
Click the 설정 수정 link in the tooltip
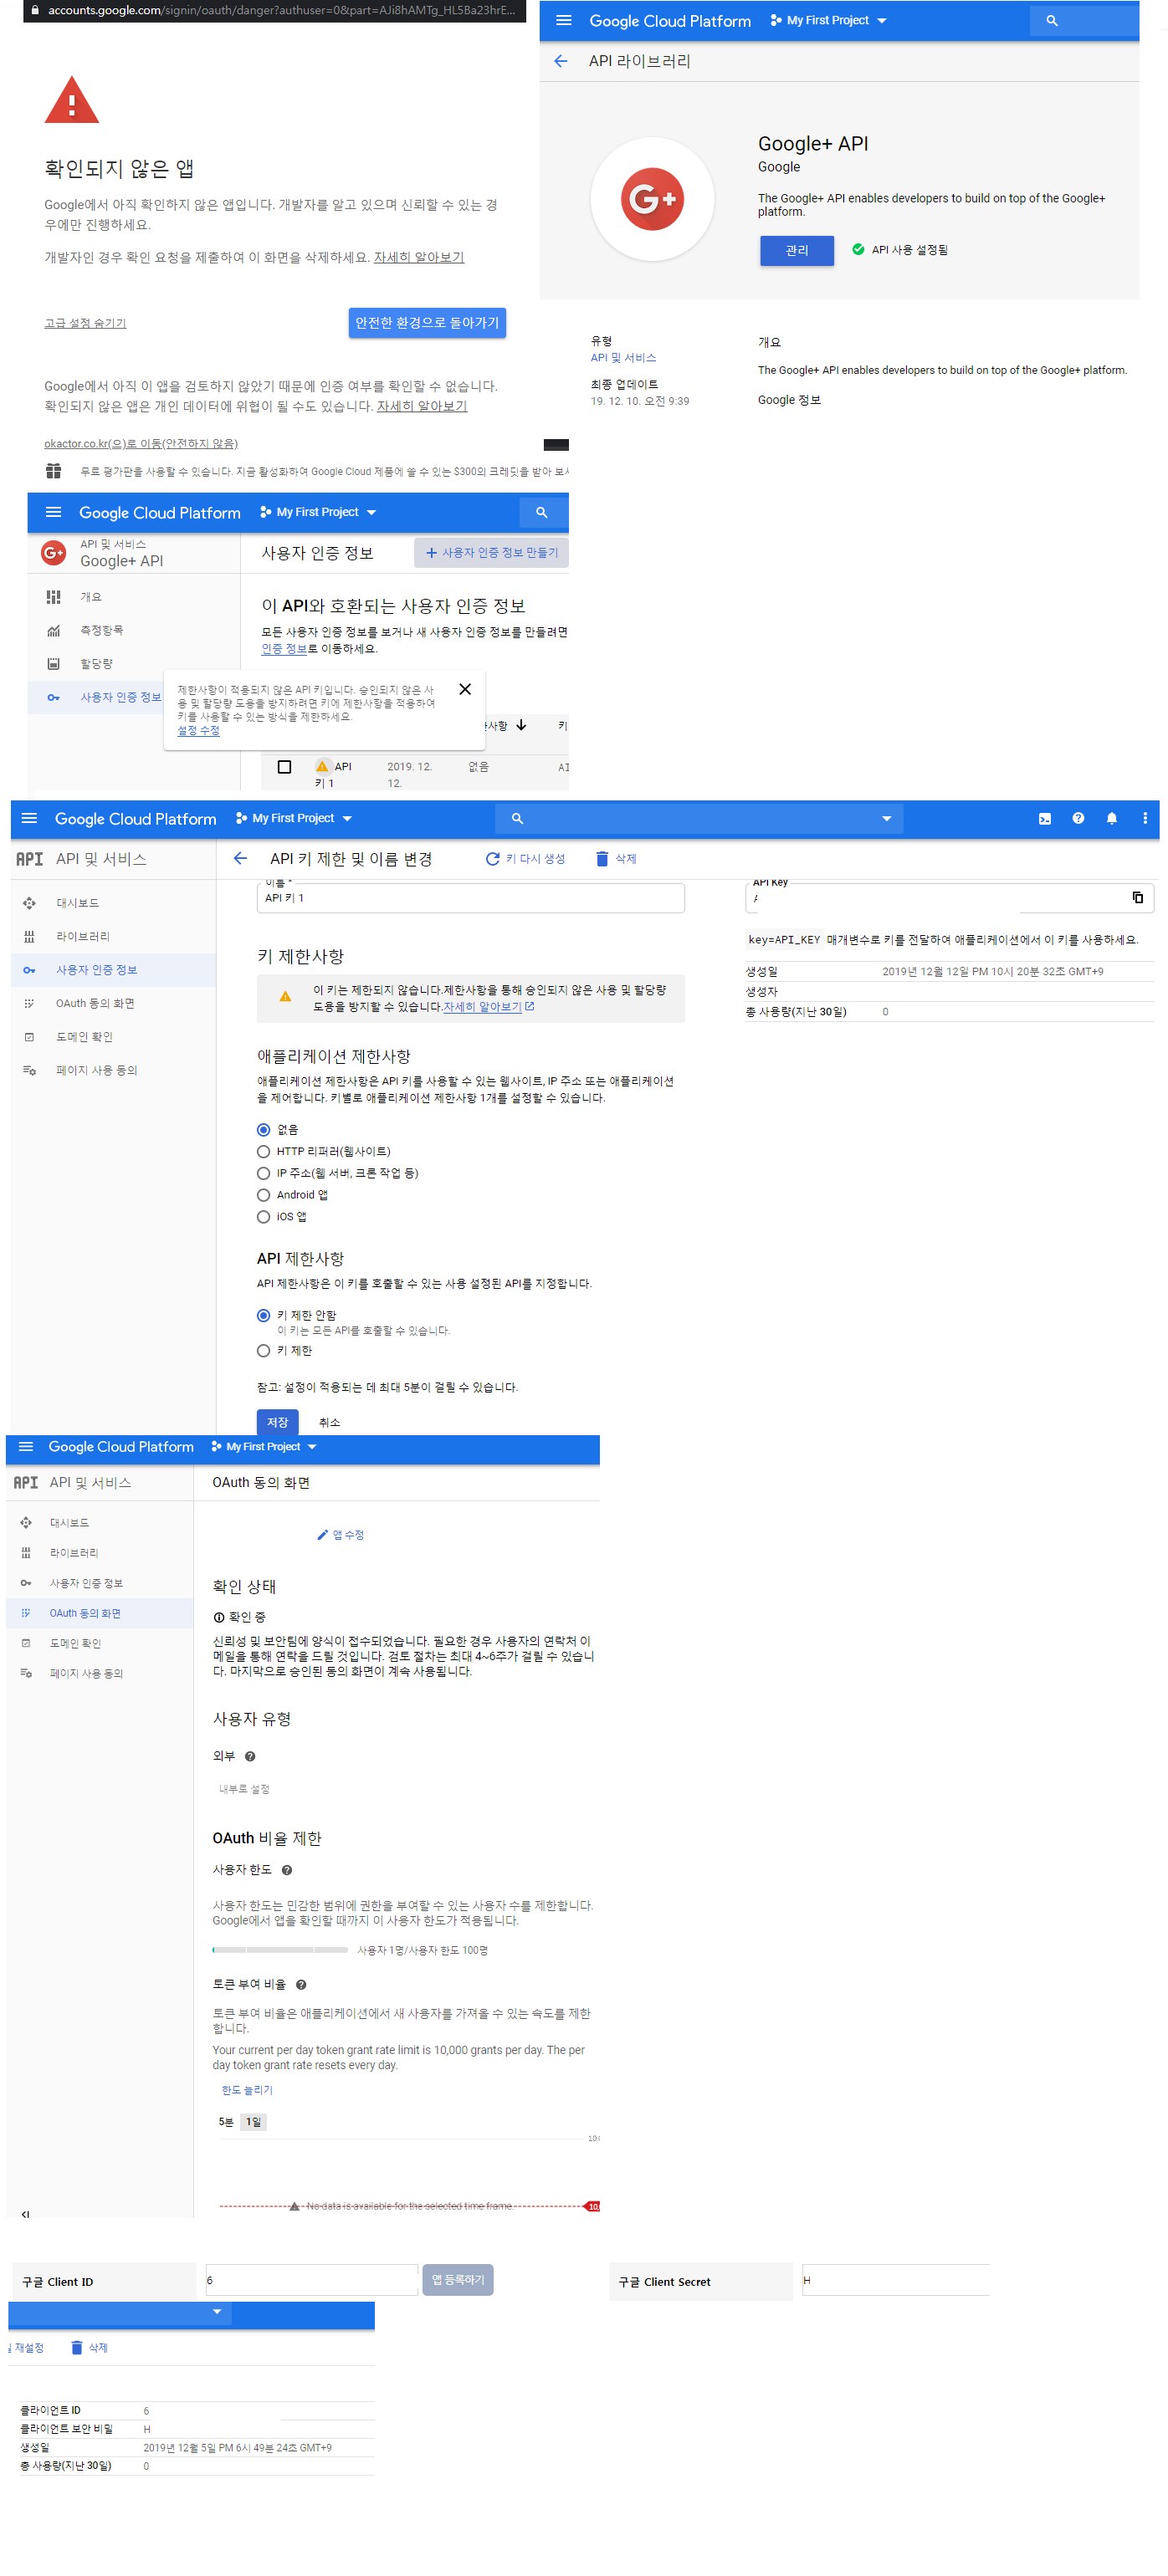coord(198,731)
